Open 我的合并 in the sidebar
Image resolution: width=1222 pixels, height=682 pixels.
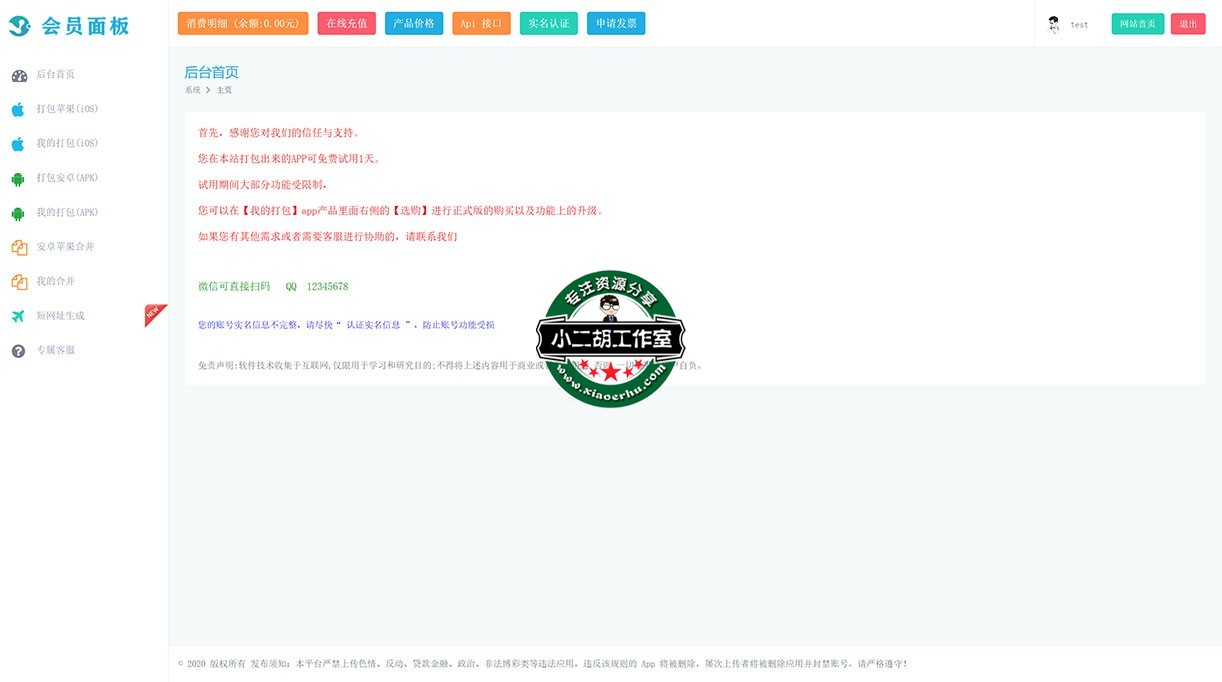click(x=55, y=281)
